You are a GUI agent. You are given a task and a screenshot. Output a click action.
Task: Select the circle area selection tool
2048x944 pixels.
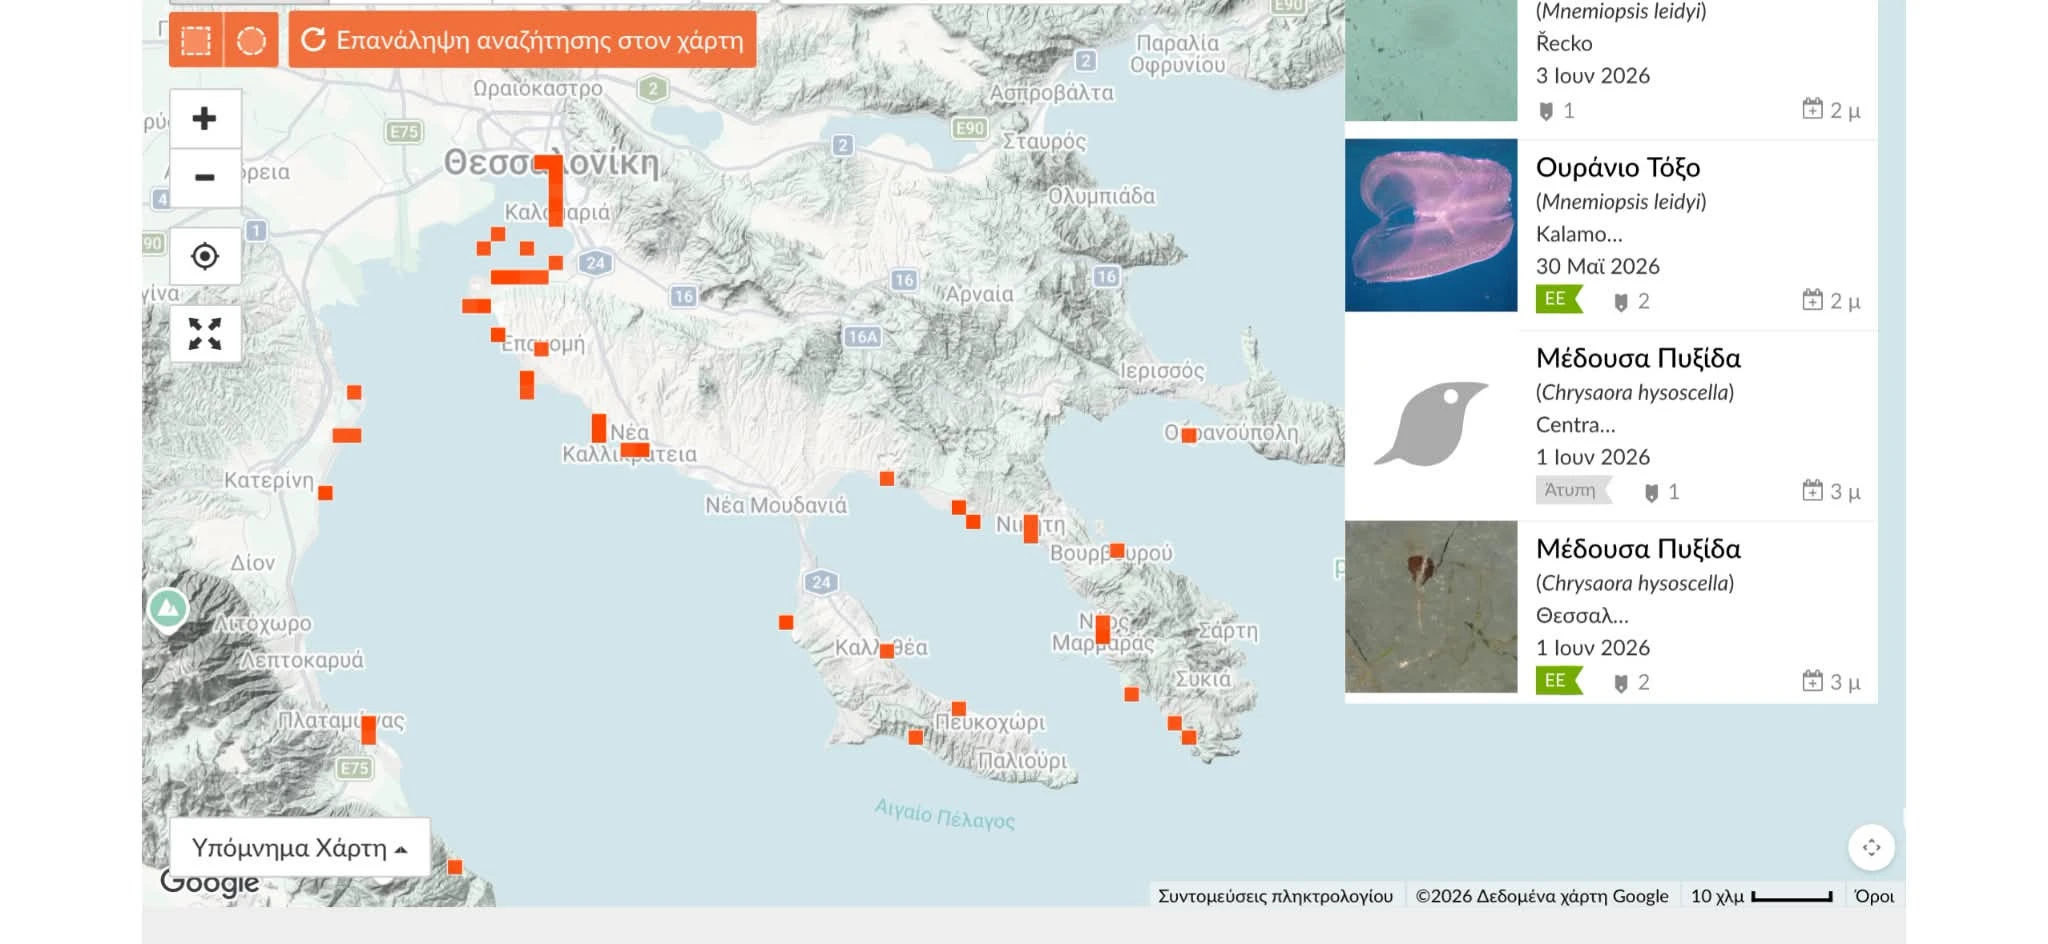251,40
